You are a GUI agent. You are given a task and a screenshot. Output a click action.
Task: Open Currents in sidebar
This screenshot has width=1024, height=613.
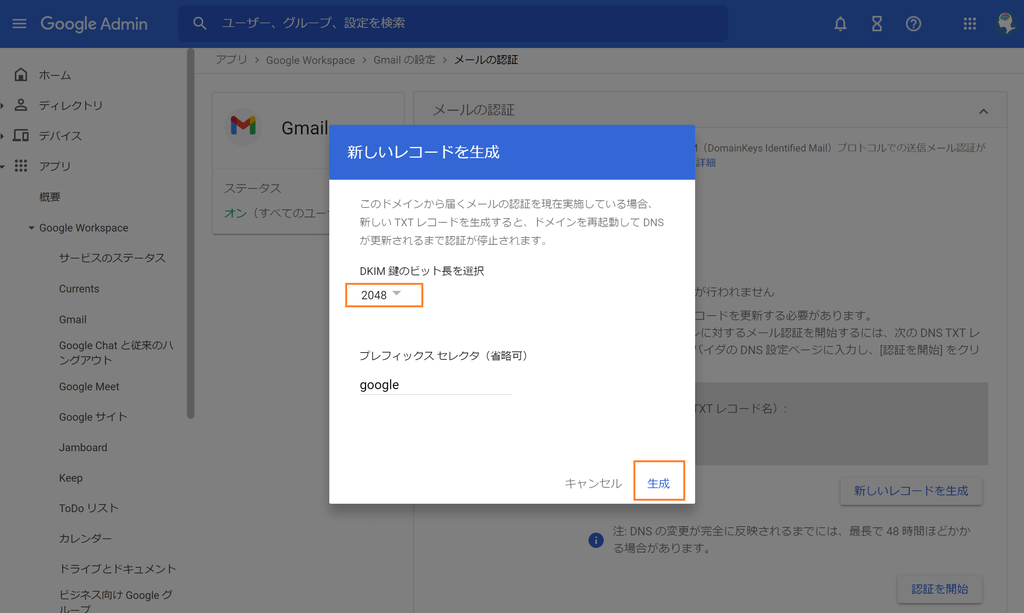79,289
